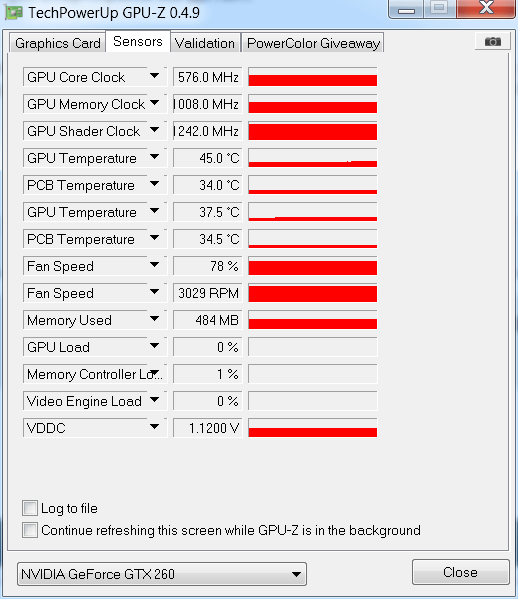
Task: Enable the Log to file checkbox
Action: 30,508
